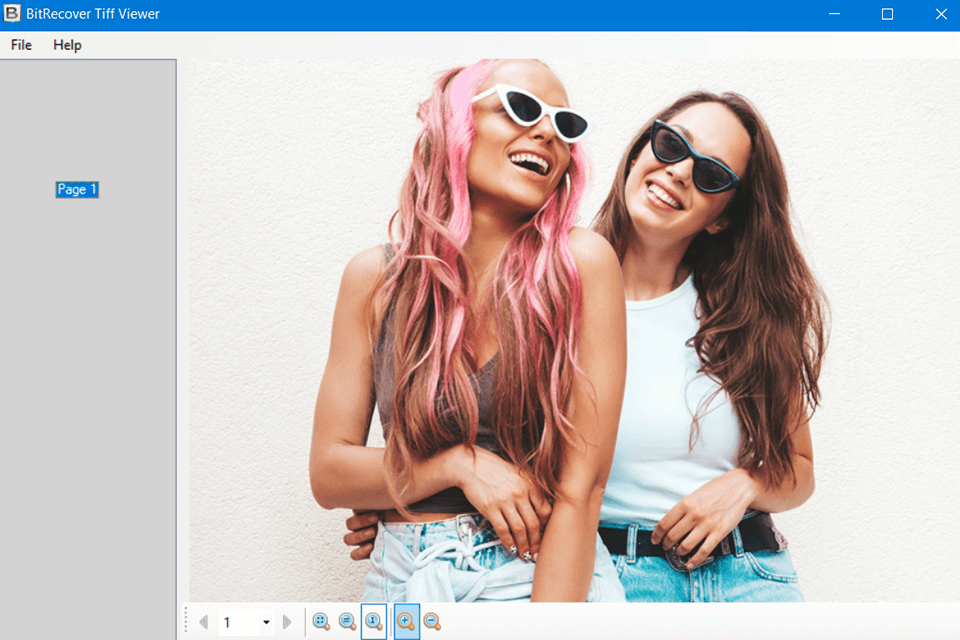Open the File menu
960x640 pixels.
[x=21, y=45]
